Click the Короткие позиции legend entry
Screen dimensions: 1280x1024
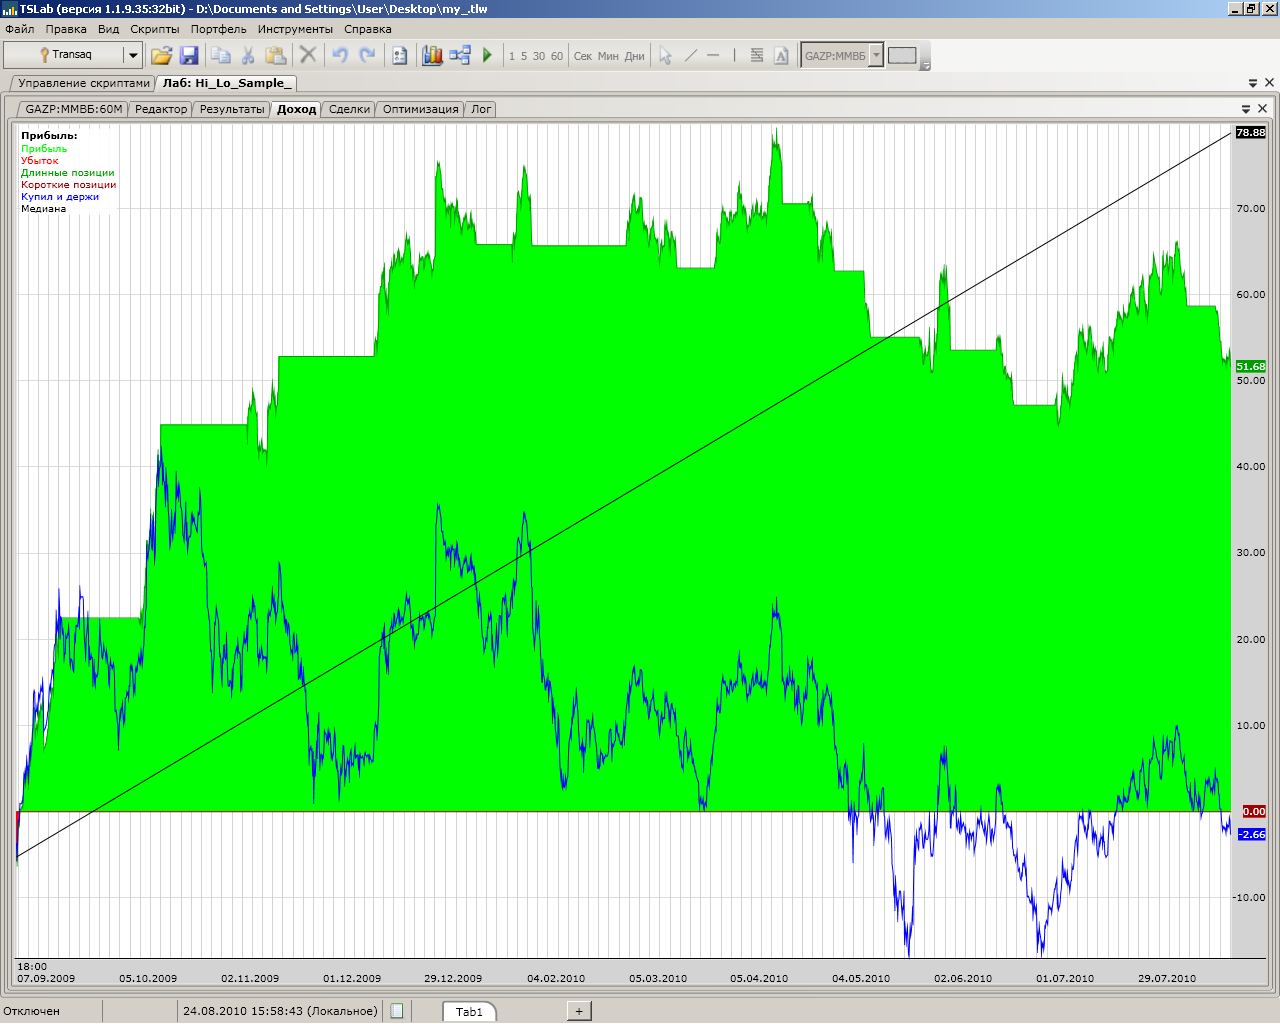pos(69,184)
